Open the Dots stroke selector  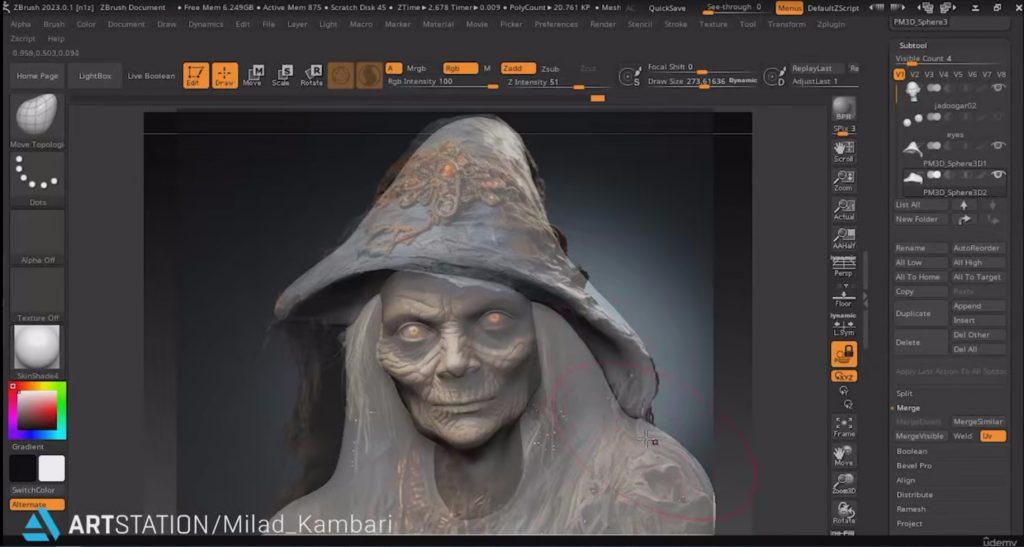[37, 175]
